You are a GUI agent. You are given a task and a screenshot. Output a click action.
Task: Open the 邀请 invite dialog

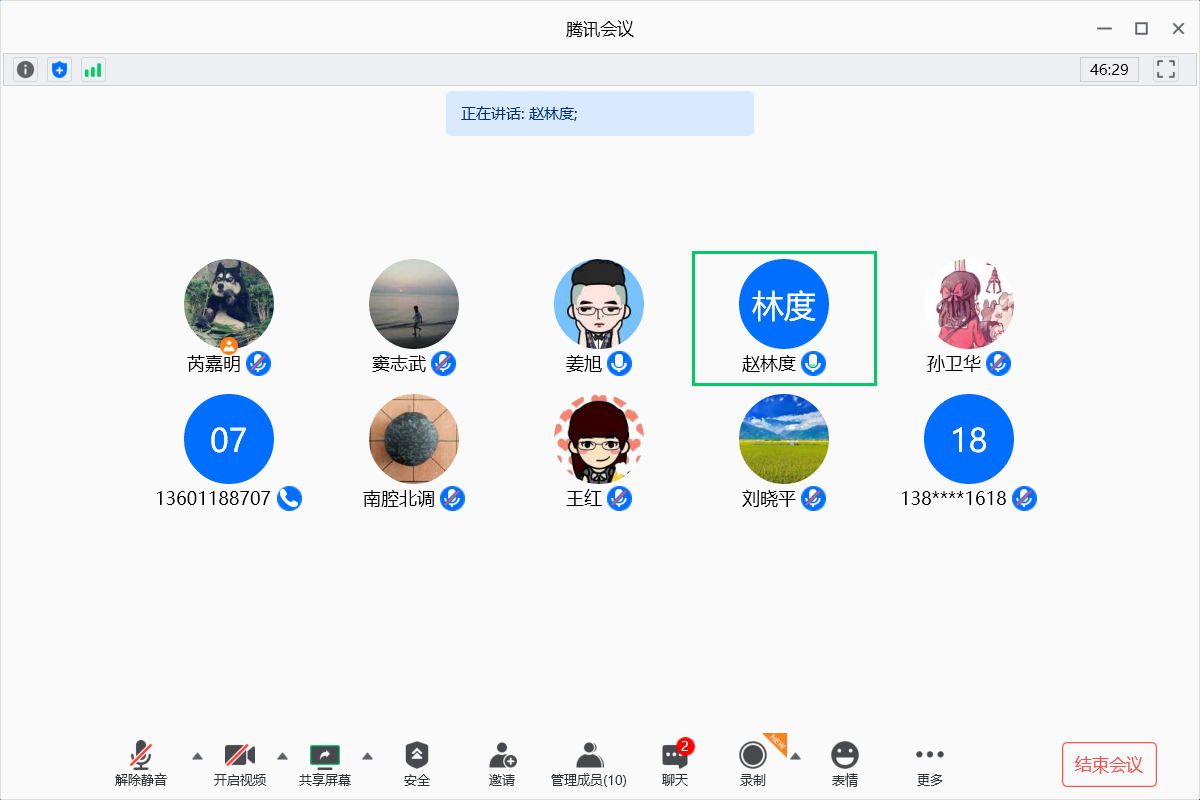click(502, 764)
